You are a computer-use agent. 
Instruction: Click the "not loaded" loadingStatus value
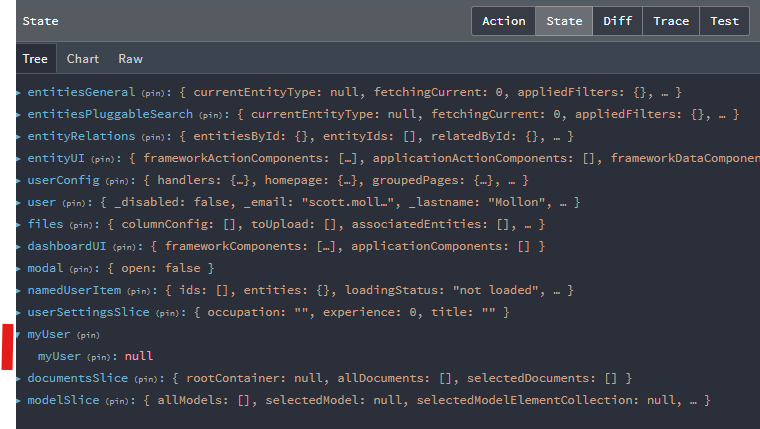pos(495,290)
